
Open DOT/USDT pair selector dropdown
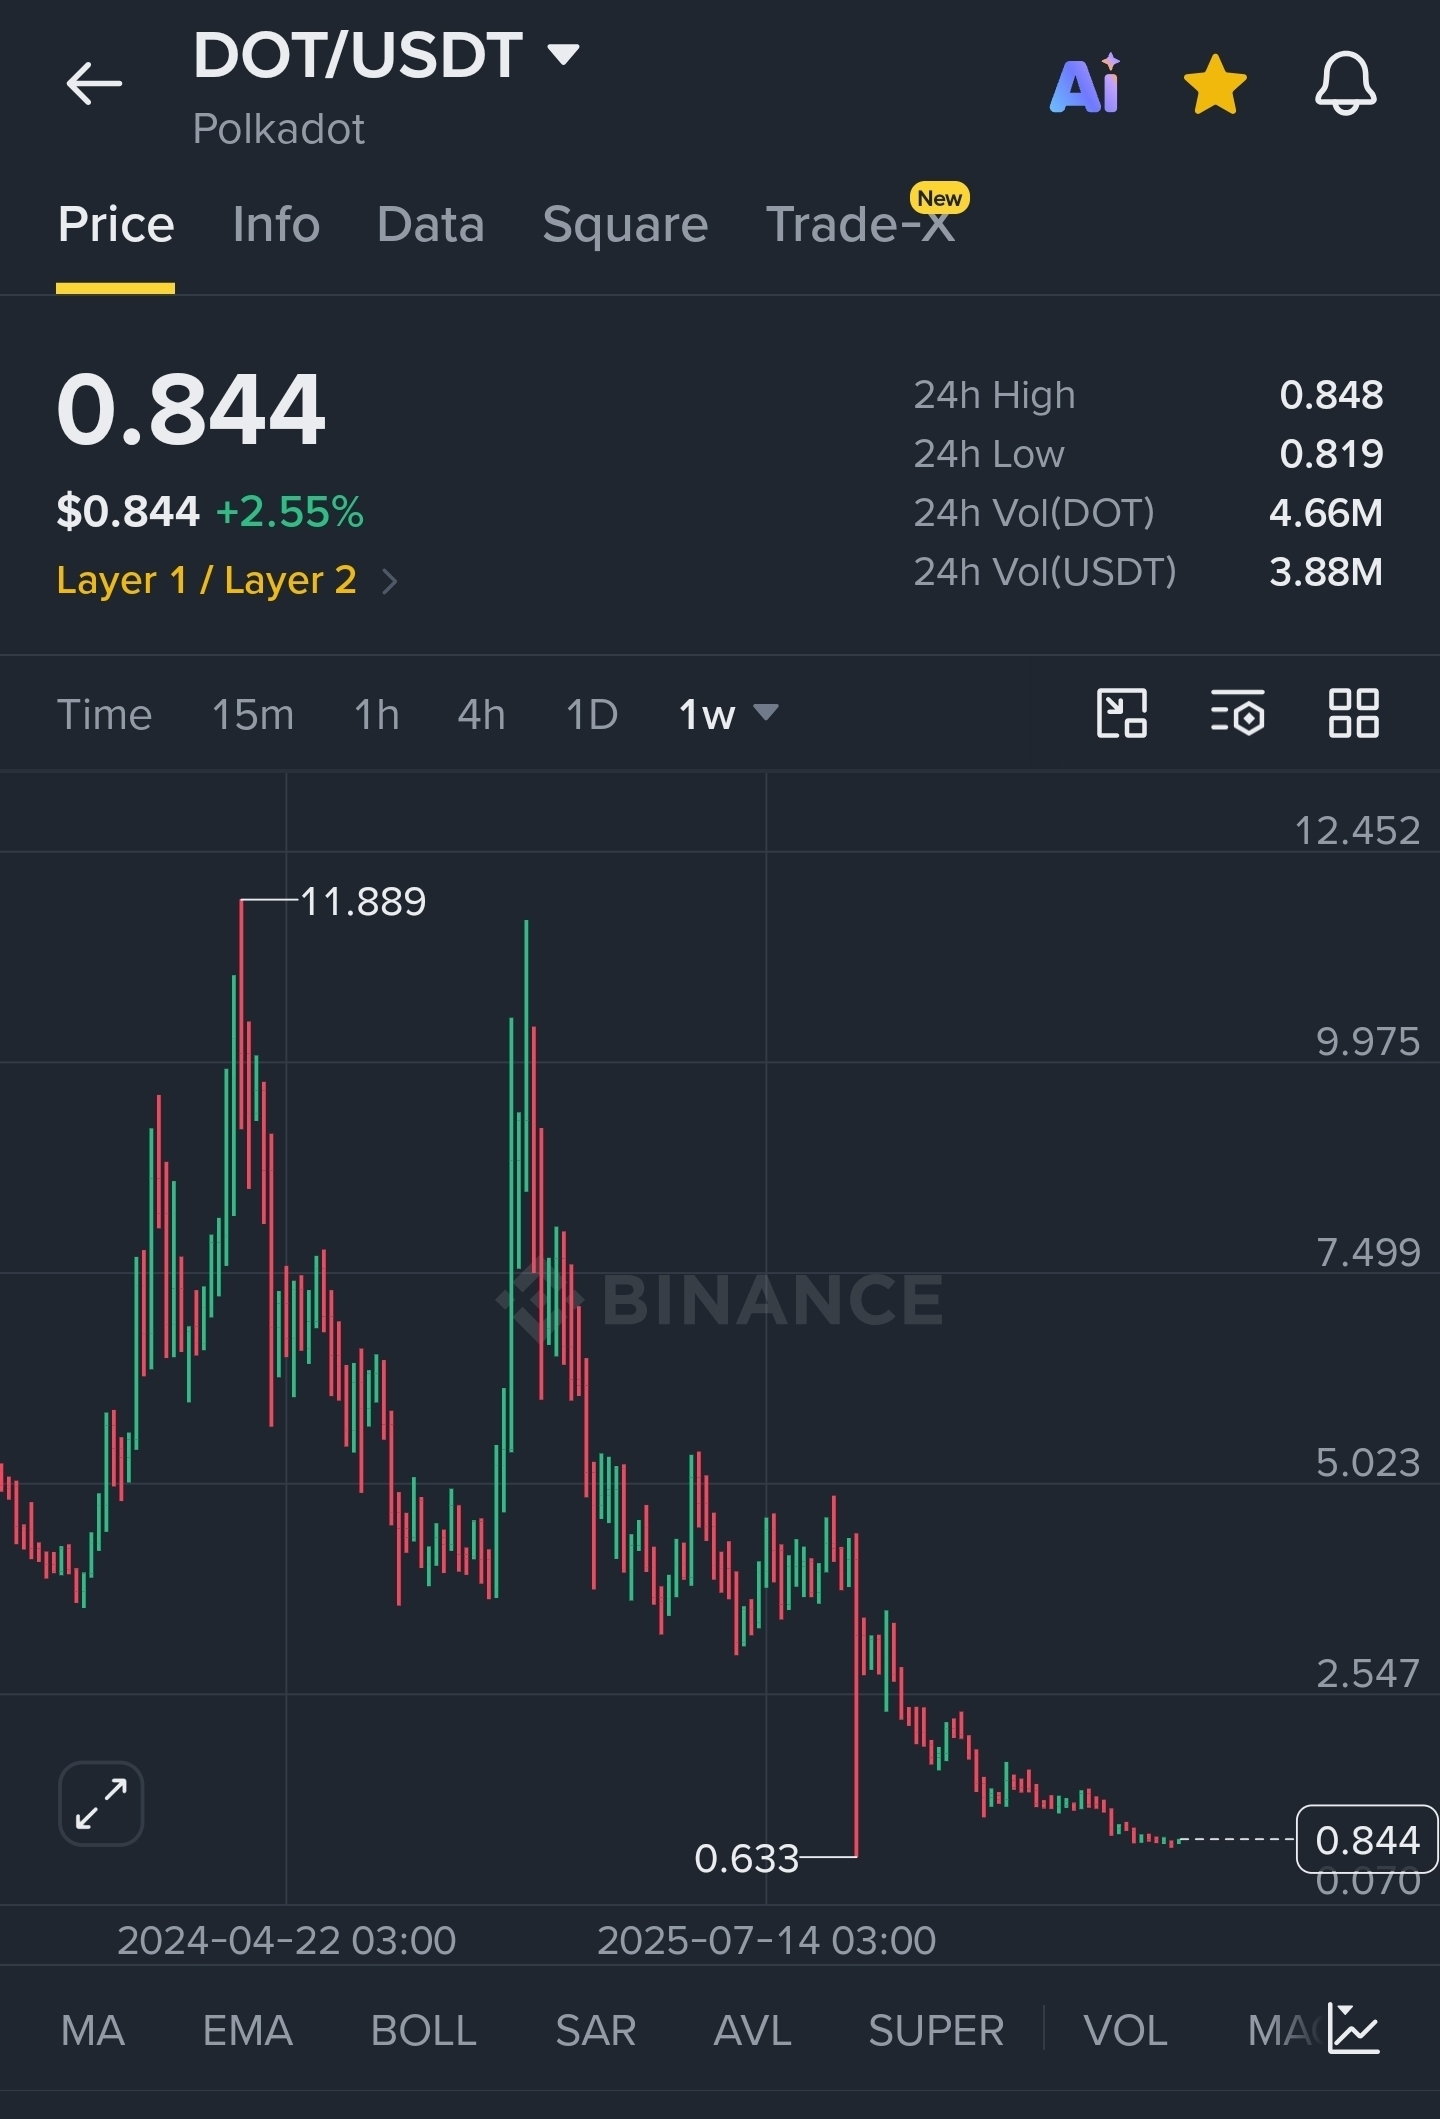coord(386,54)
